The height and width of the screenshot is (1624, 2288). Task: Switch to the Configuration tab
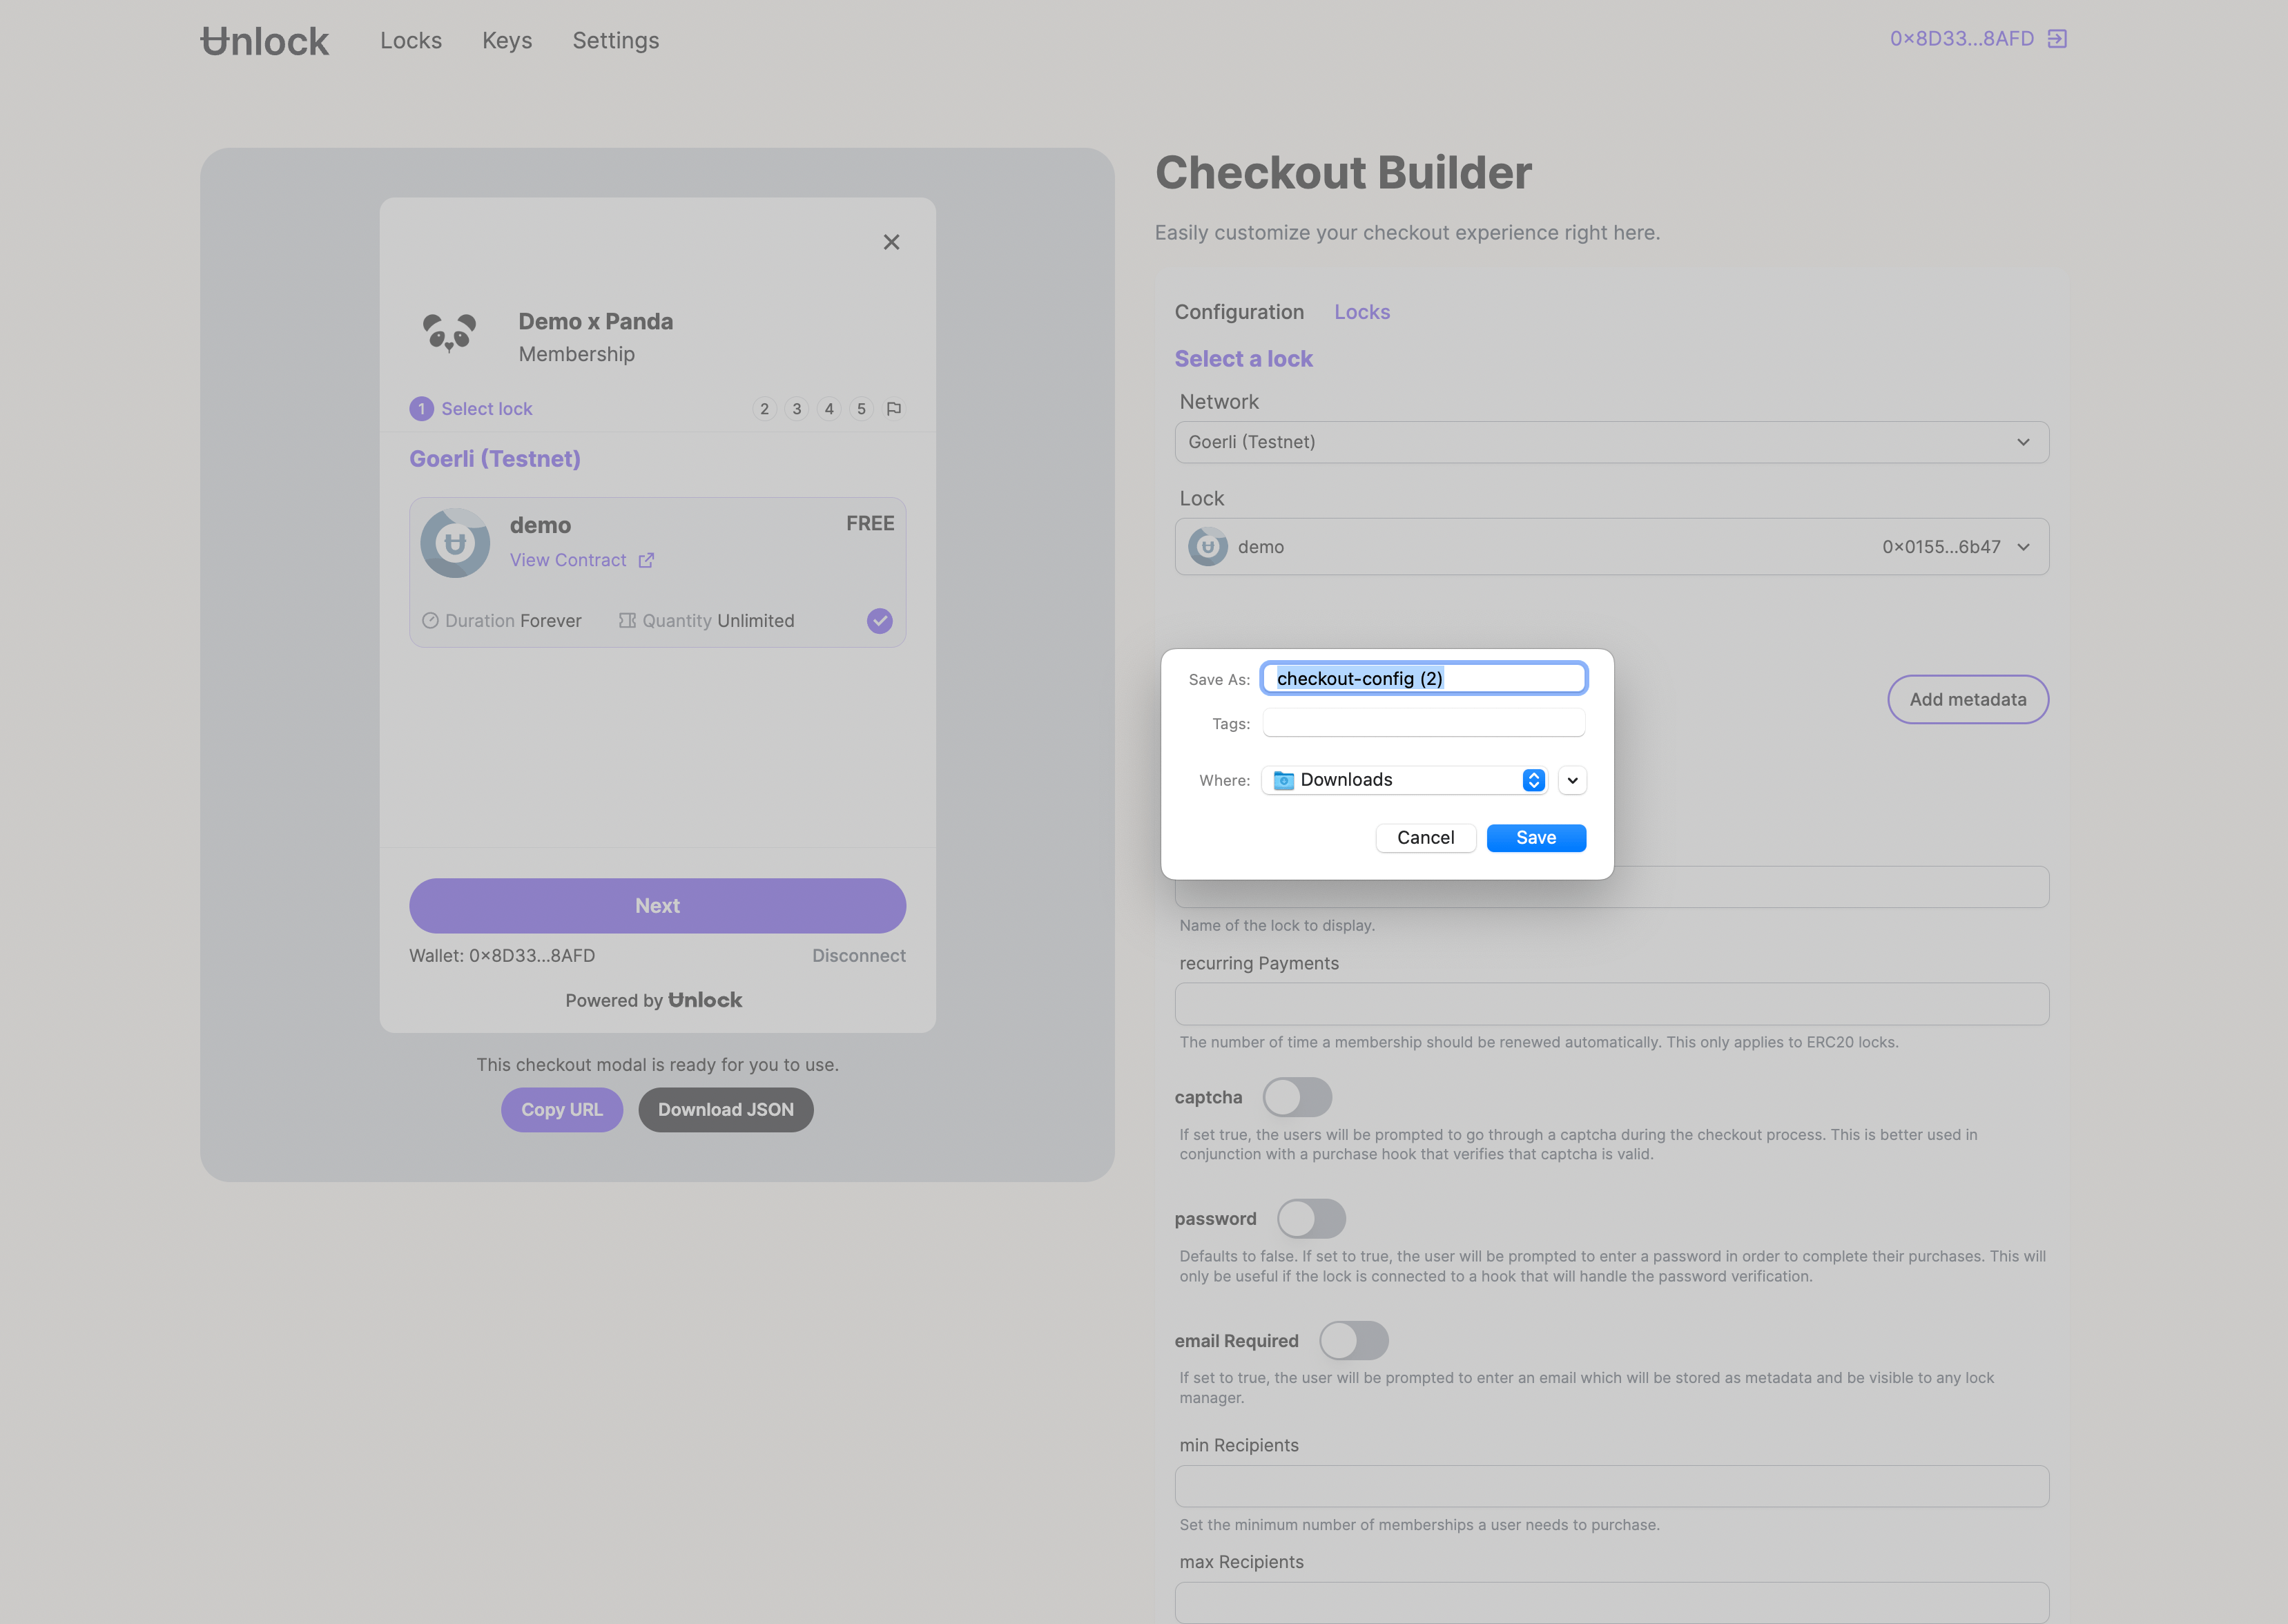(x=1239, y=311)
